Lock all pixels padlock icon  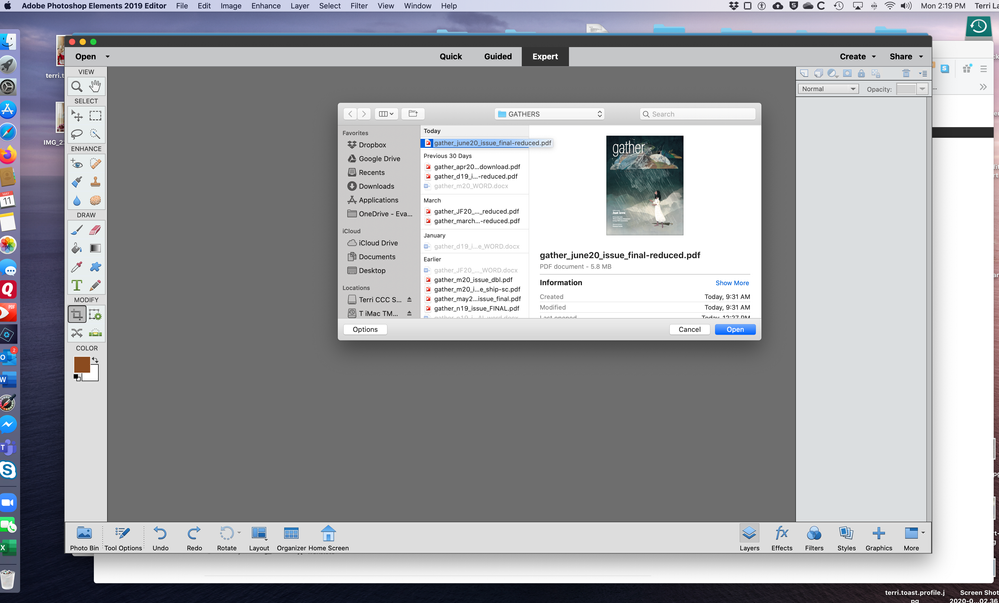click(861, 73)
